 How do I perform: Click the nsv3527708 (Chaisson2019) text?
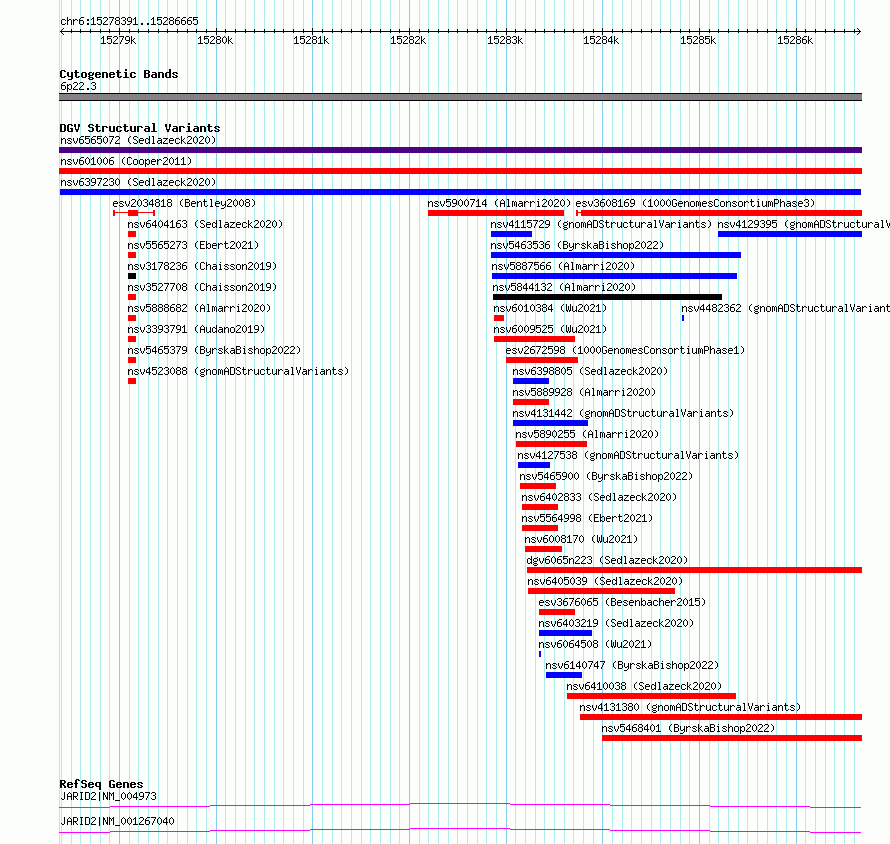click(202, 287)
